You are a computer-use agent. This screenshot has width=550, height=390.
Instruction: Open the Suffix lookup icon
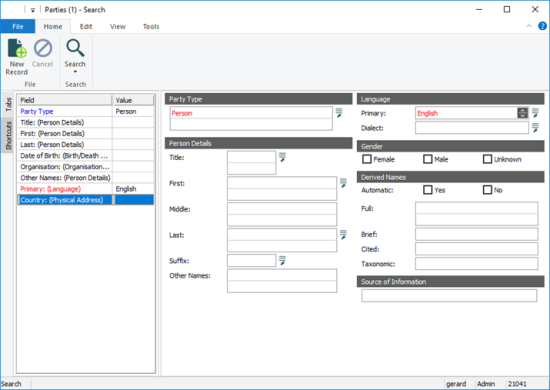point(282,260)
